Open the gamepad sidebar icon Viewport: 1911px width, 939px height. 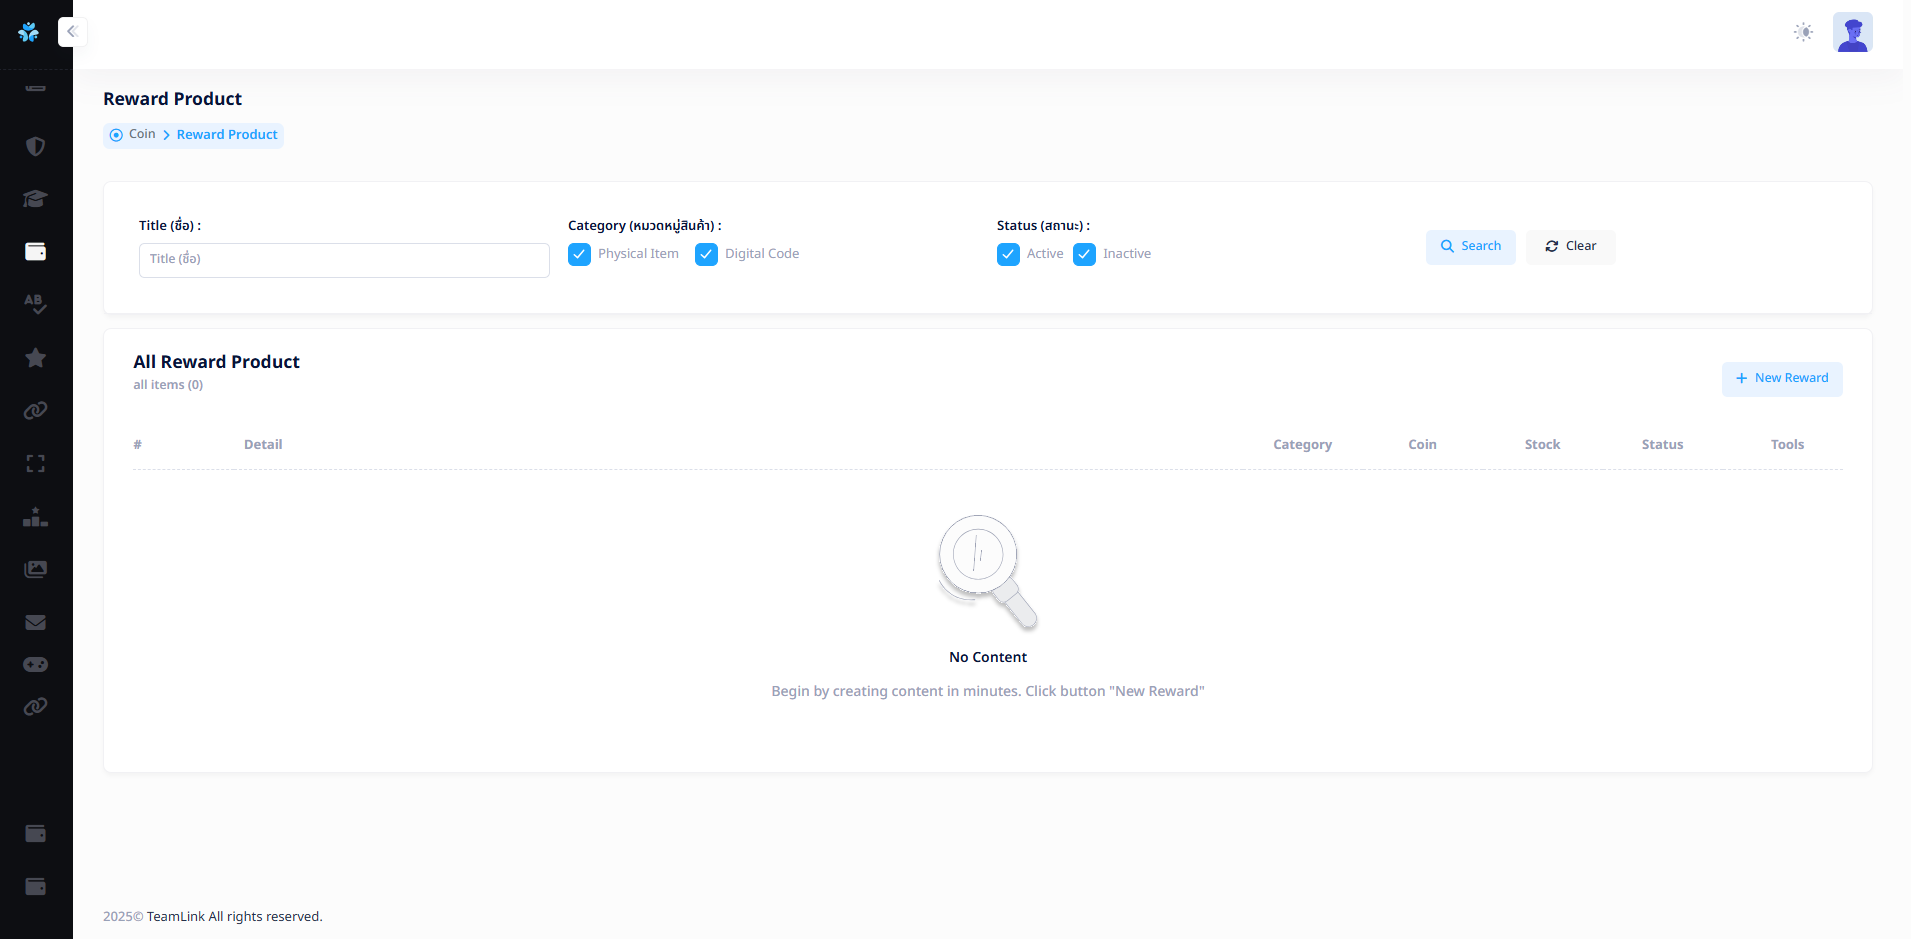pyautogui.click(x=35, y=665)
